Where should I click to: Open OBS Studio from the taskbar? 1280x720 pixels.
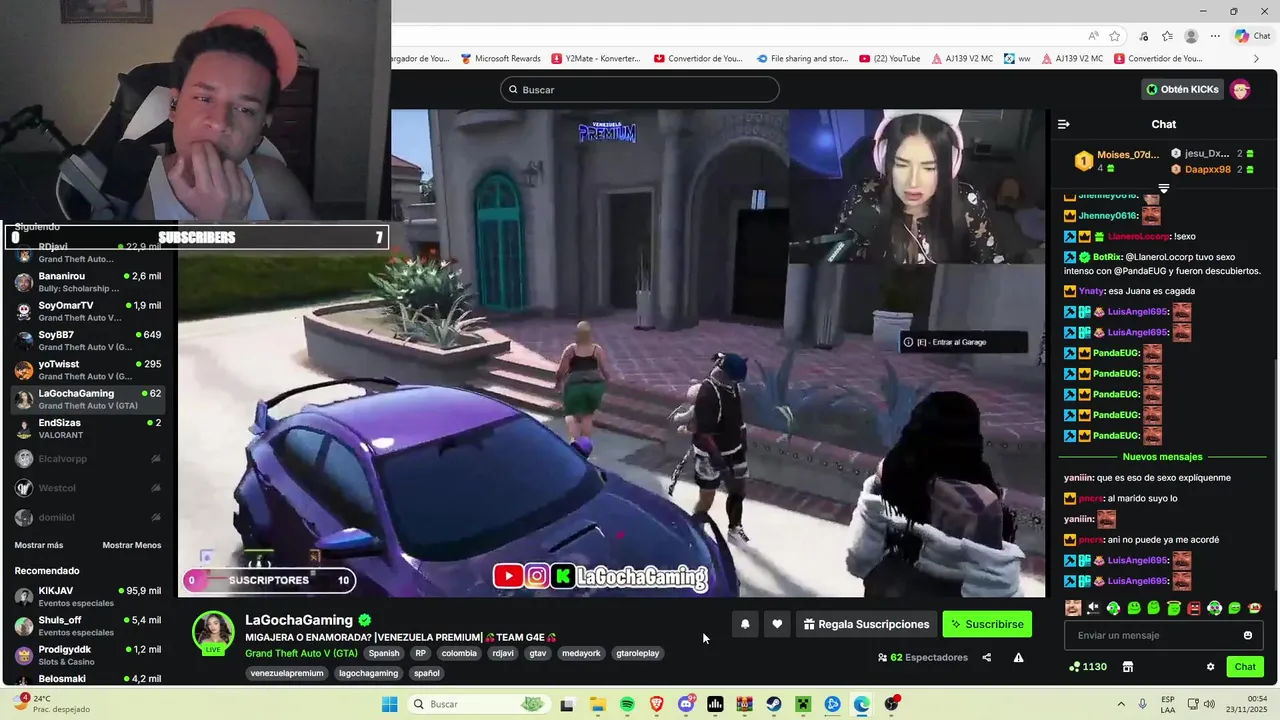pyautogui.click(x=891, y=704)
